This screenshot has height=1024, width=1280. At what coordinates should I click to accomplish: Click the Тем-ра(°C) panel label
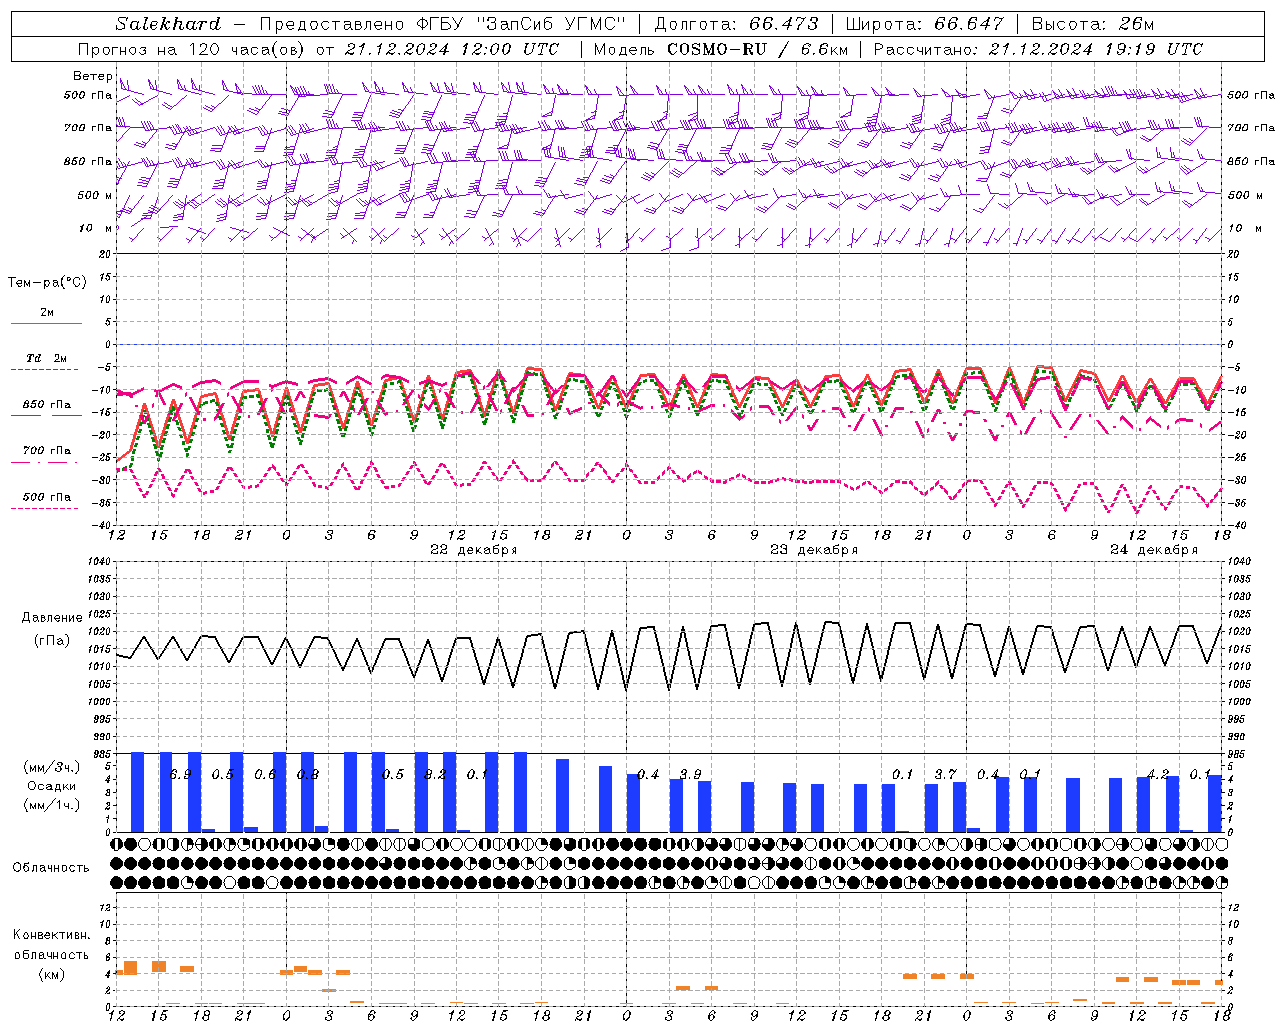47,283
